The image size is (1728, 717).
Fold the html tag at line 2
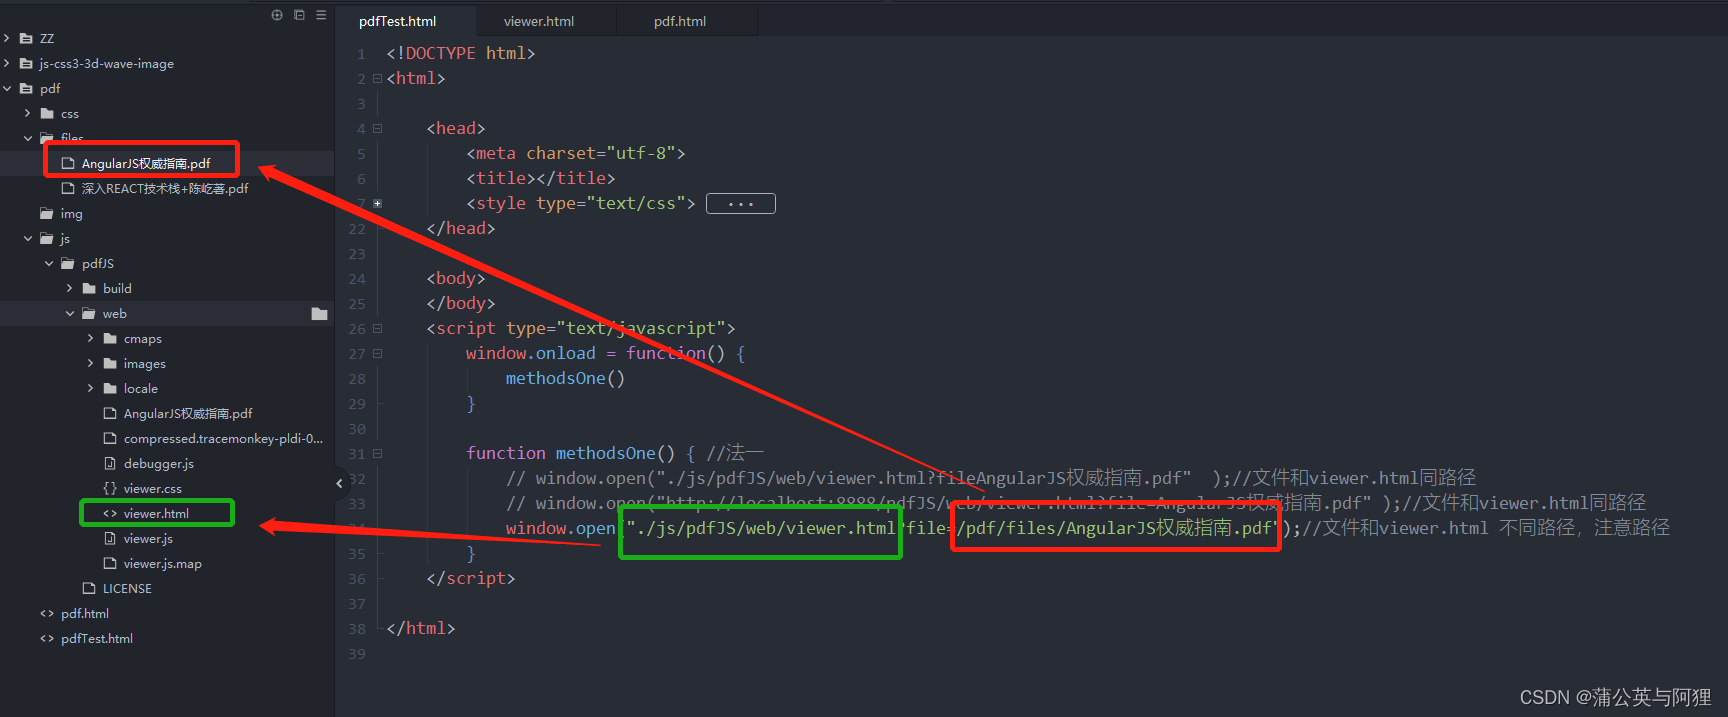[x=377, y=78]
